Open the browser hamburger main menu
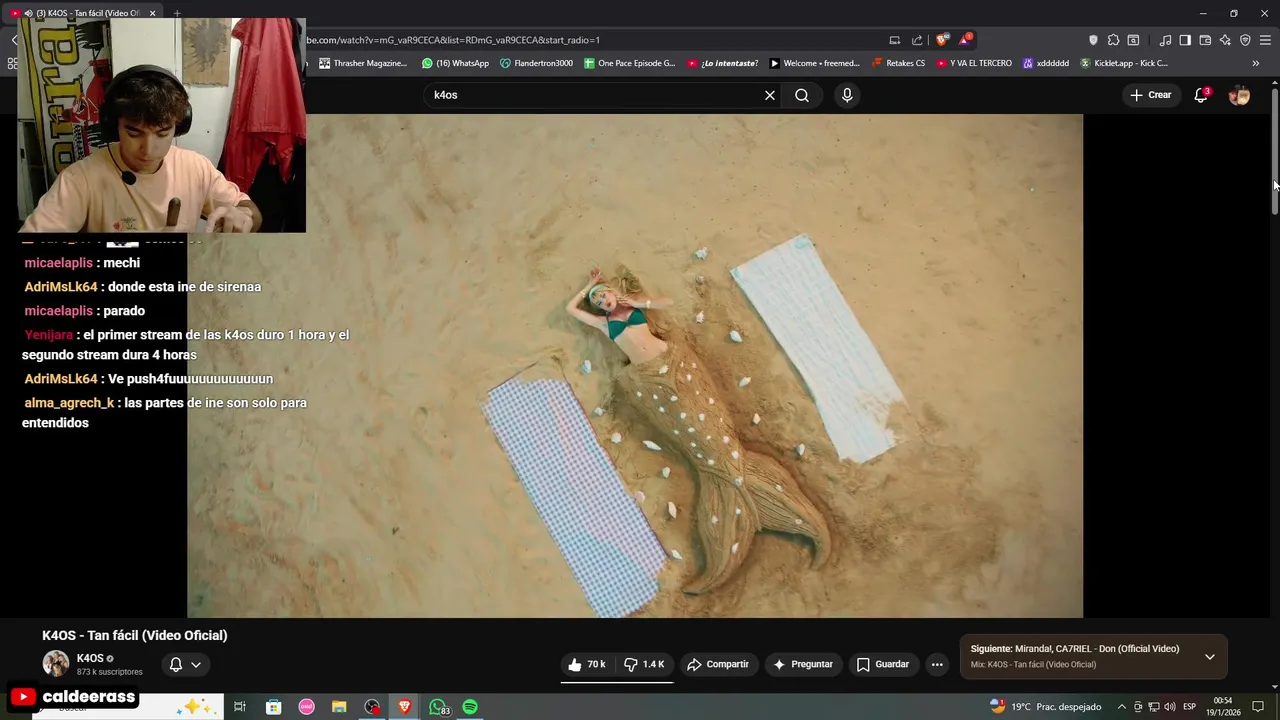 pos(1265,40)
